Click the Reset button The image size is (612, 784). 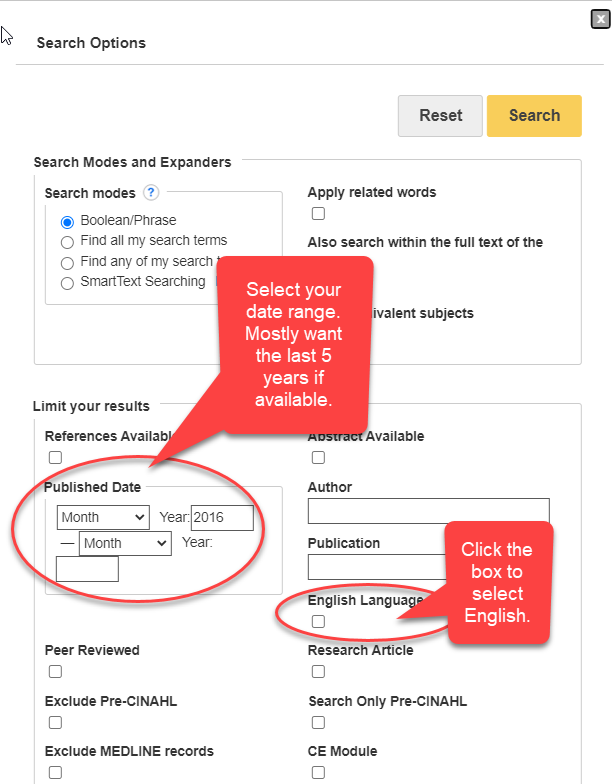(x=440, y=116)
